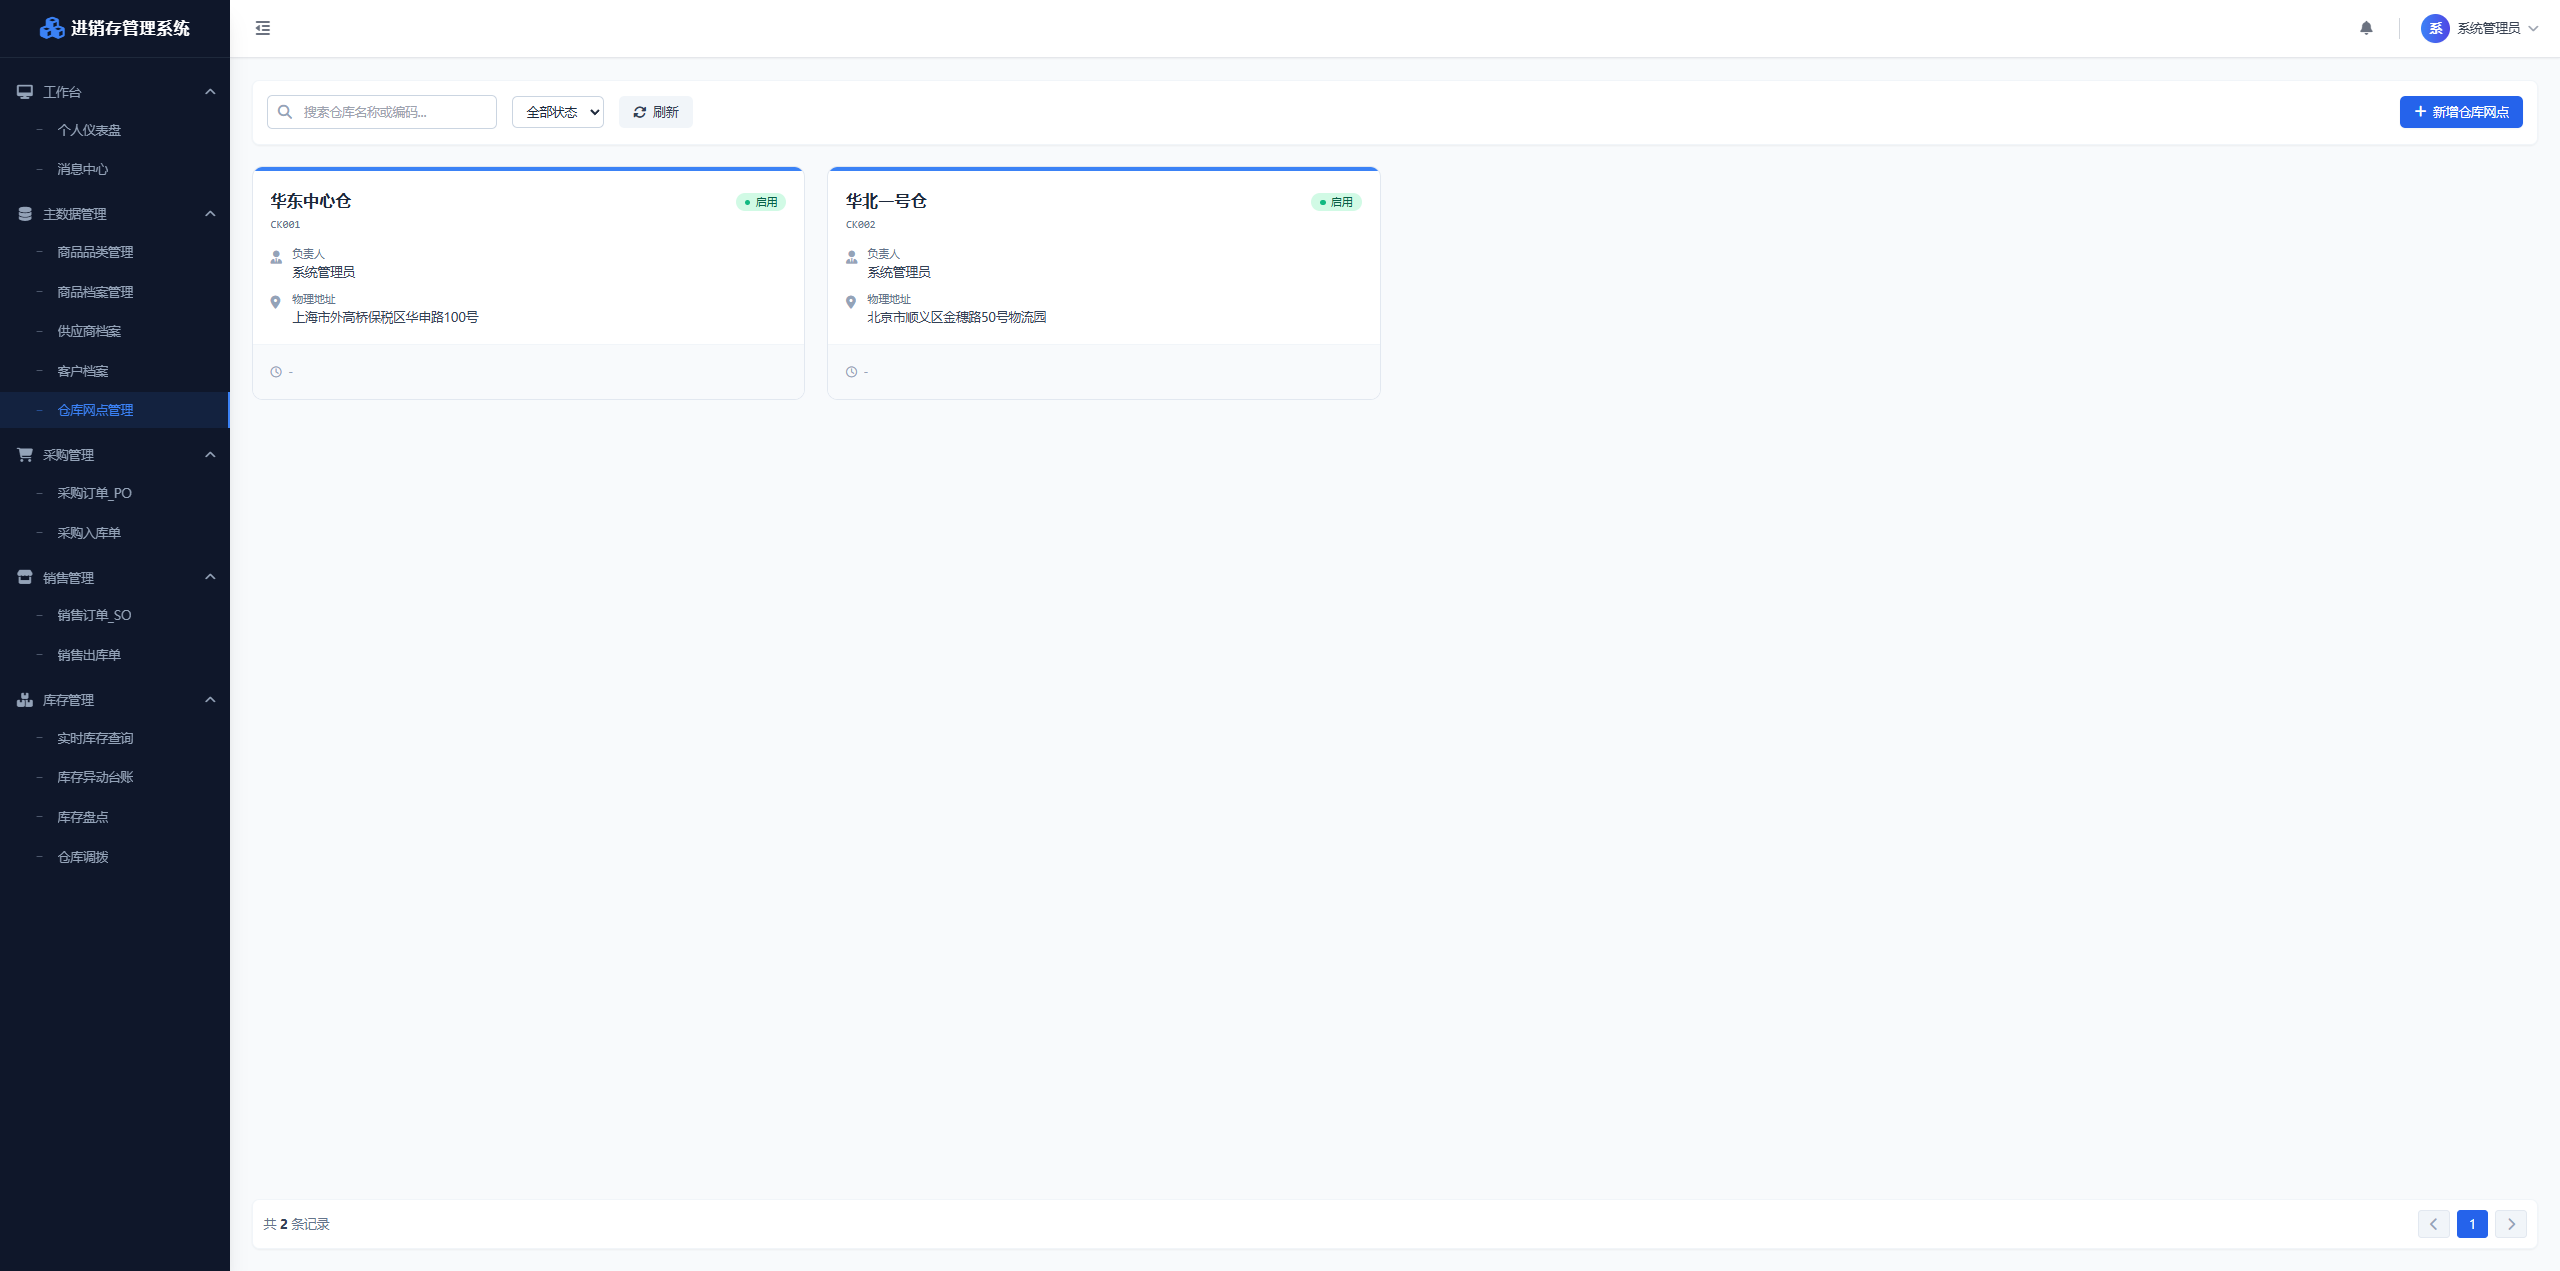Click the magnifier icon in the search box
Image resolution: width=2560 pixels, height=1271 pixels.
tap(285, 112)
